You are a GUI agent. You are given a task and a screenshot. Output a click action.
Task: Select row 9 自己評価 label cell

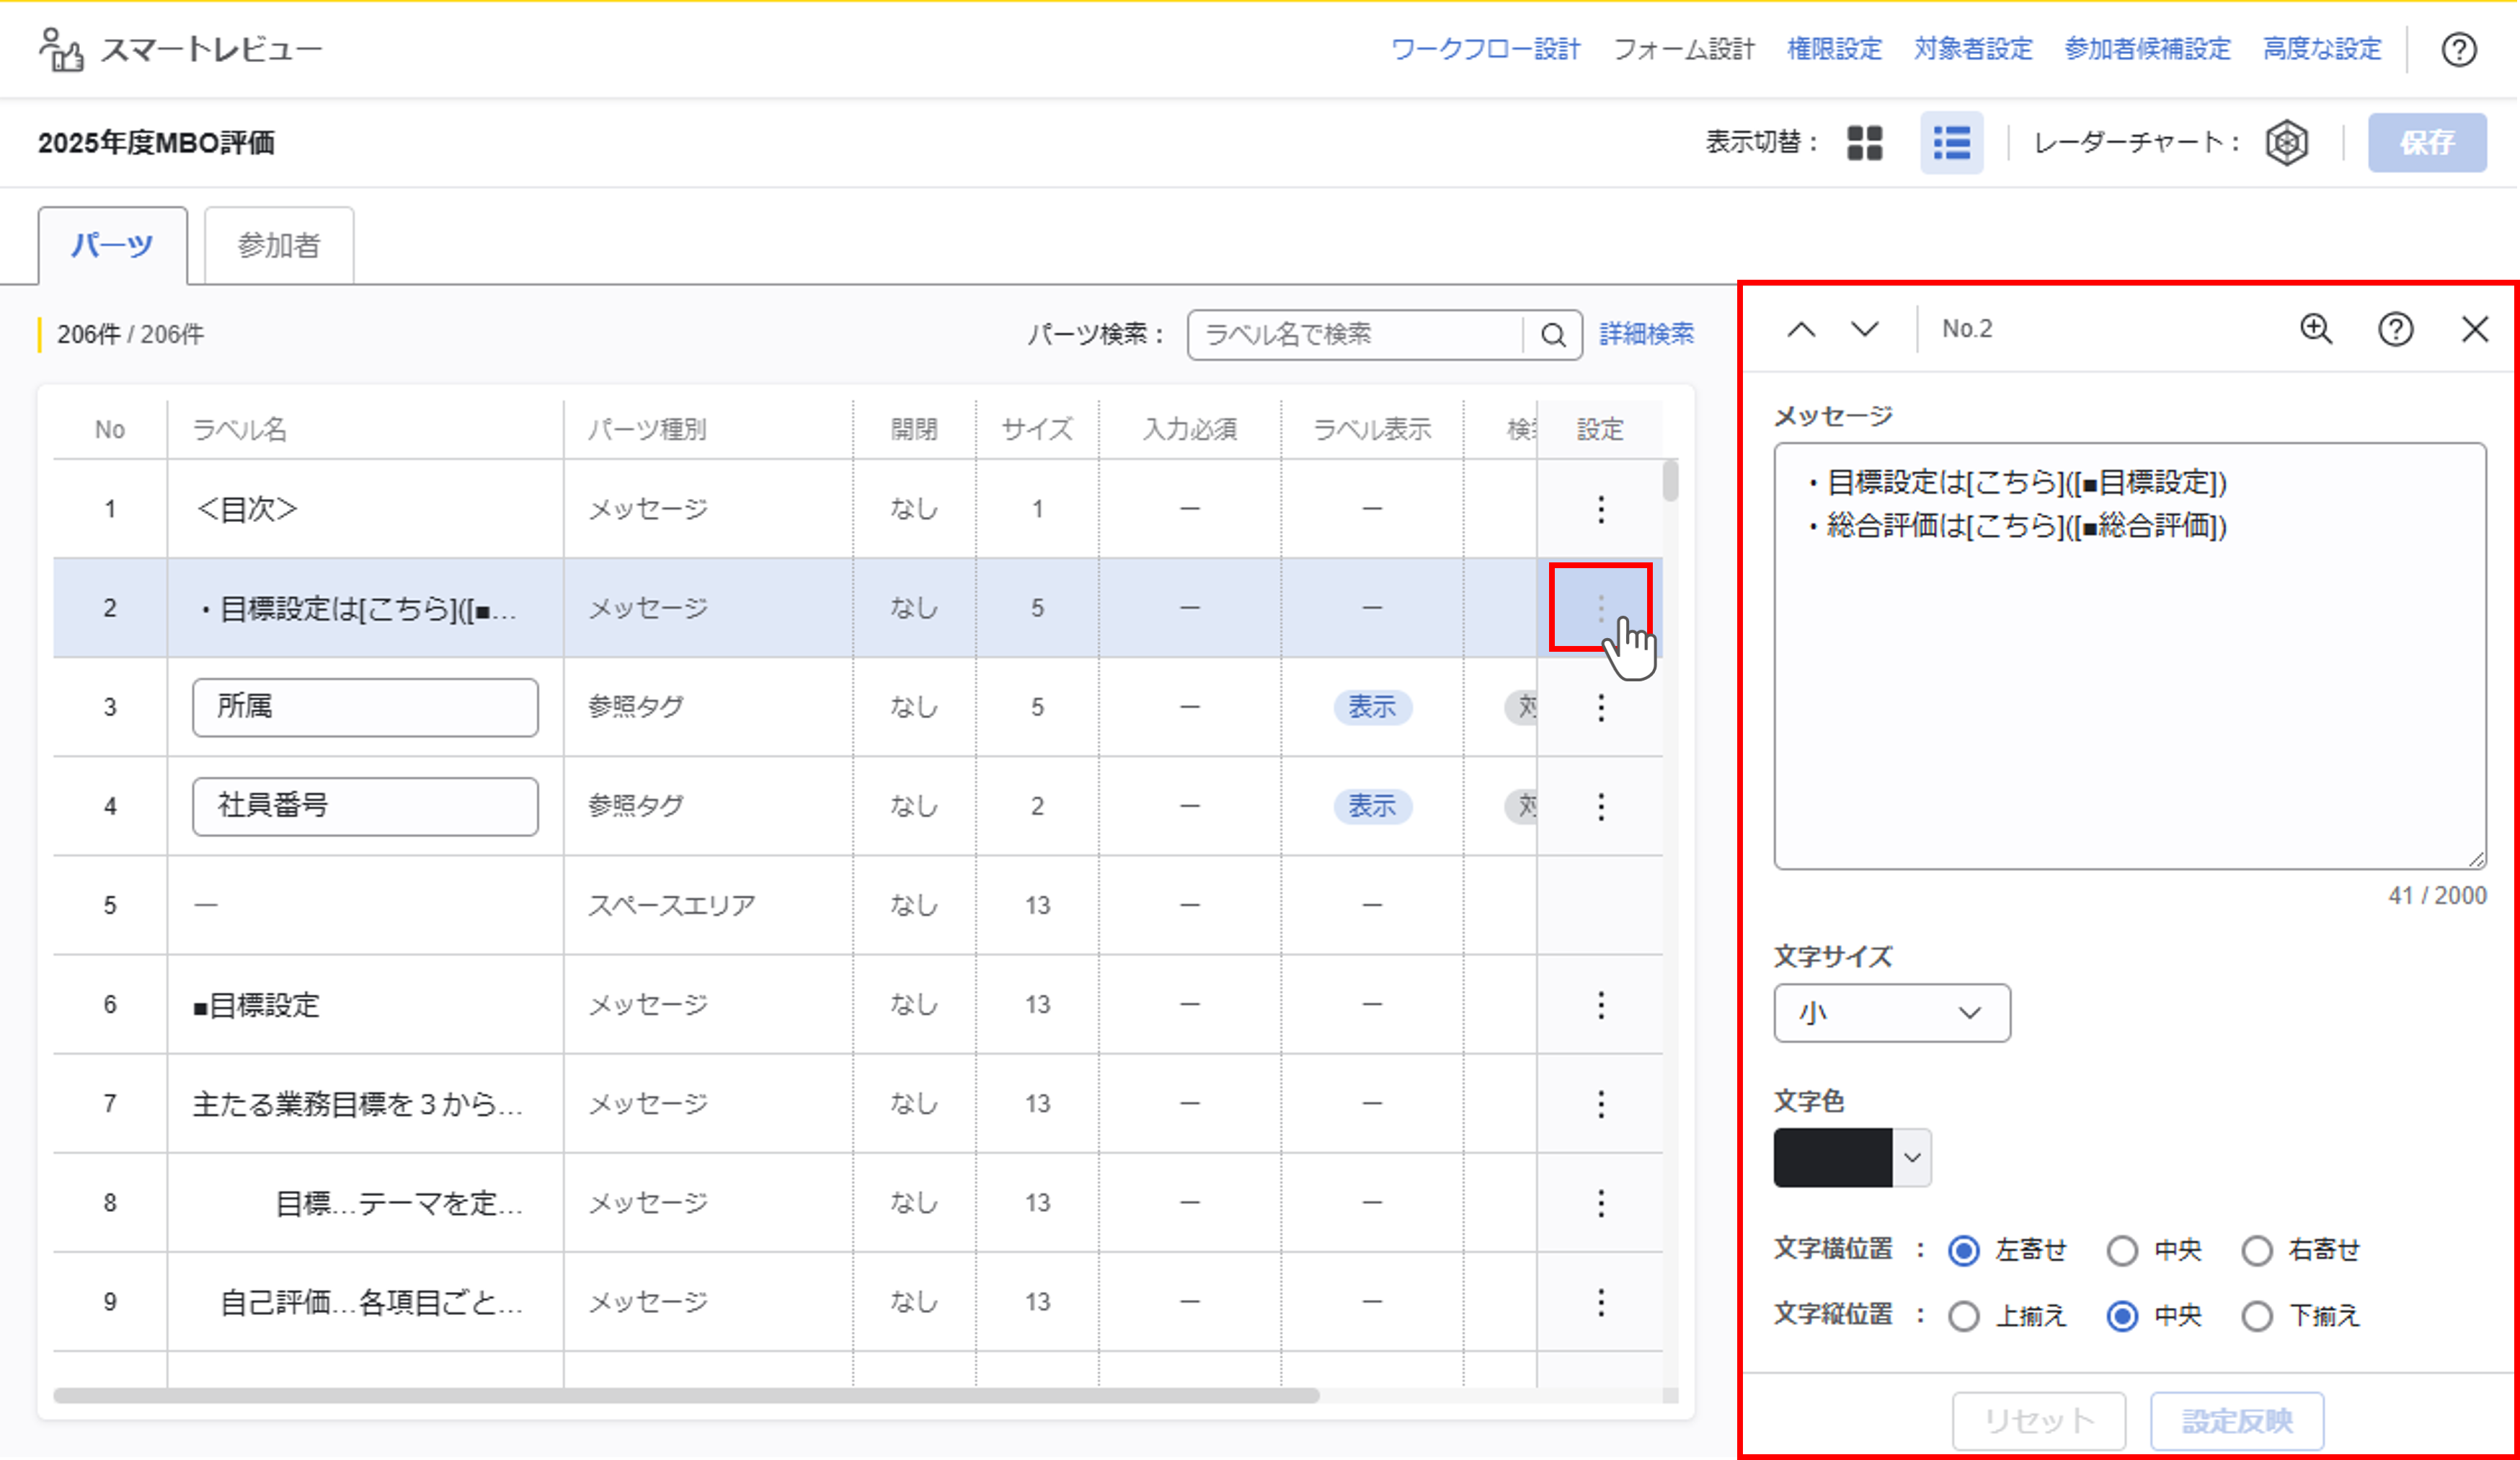[x=365, y=1302]
